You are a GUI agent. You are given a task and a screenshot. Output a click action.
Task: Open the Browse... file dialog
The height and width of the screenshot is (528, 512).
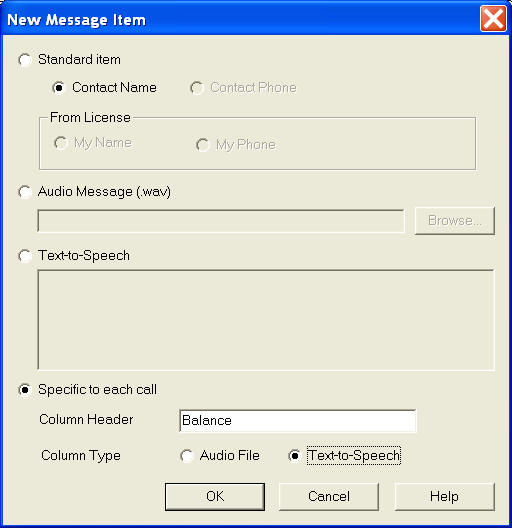pos(455,221)
